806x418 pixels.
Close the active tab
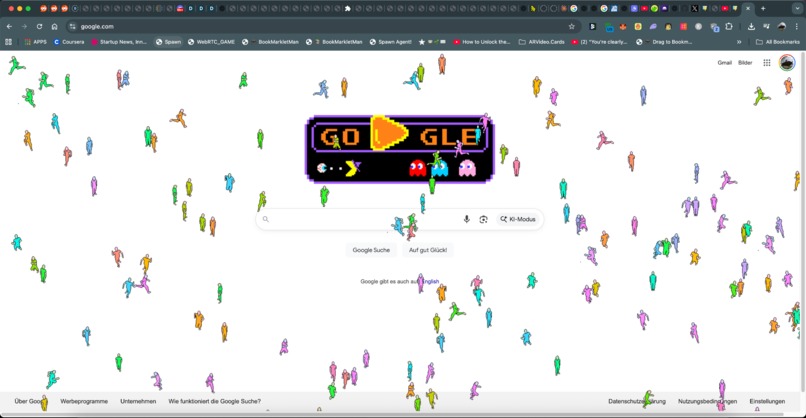pyautogui.click(x=748, y=8)
